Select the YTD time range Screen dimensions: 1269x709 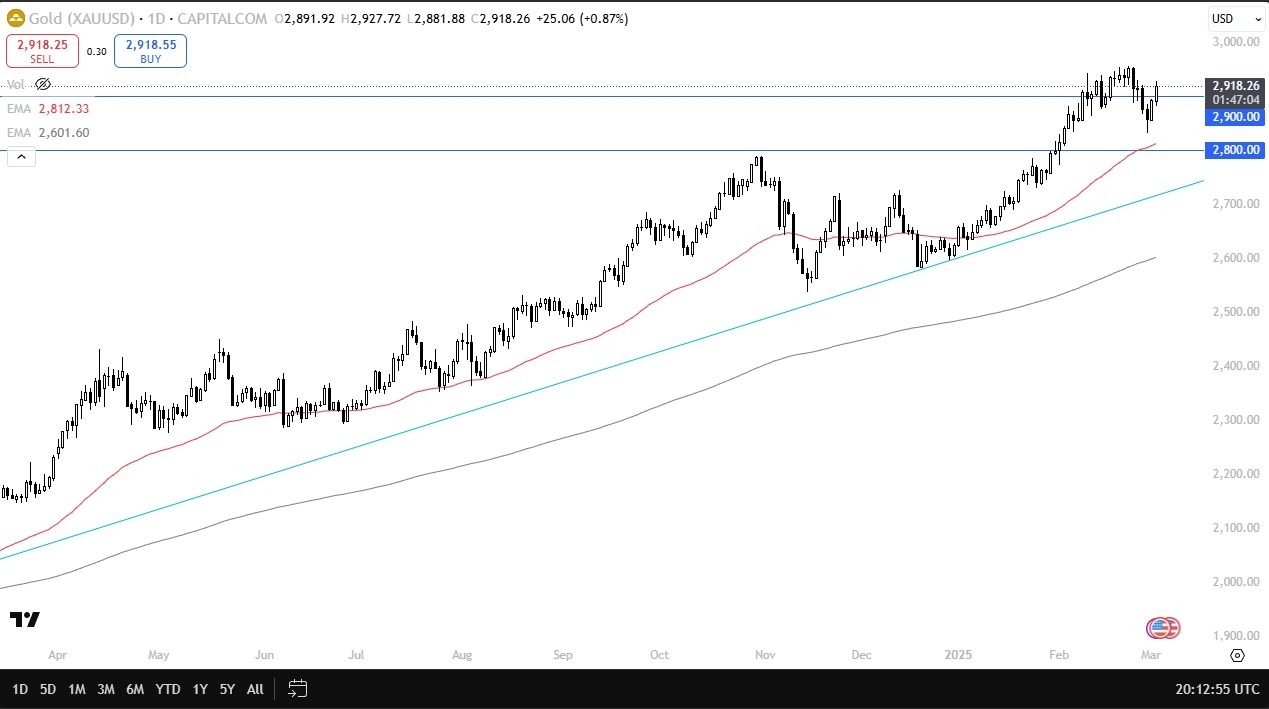pos(168,688)
